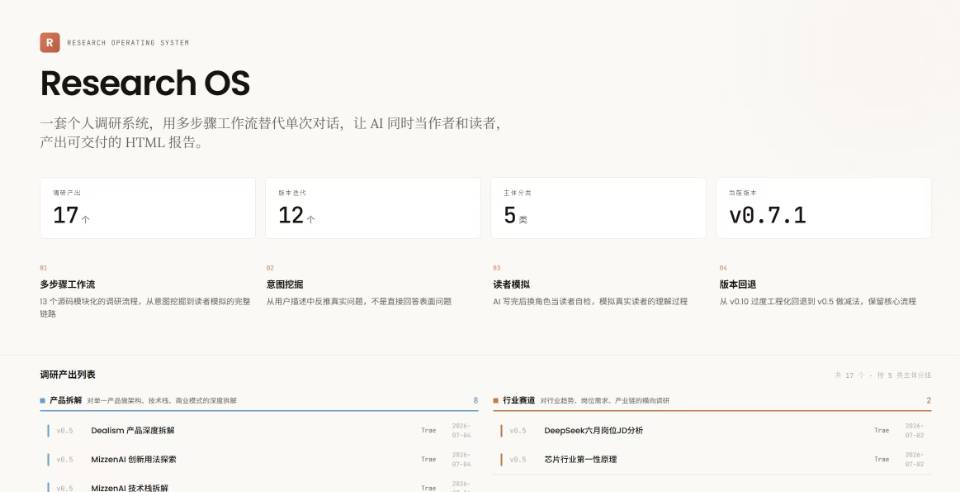960x492 pixels.
Task: Click the 版本回退 feature title
Action: tap(738, 285)
